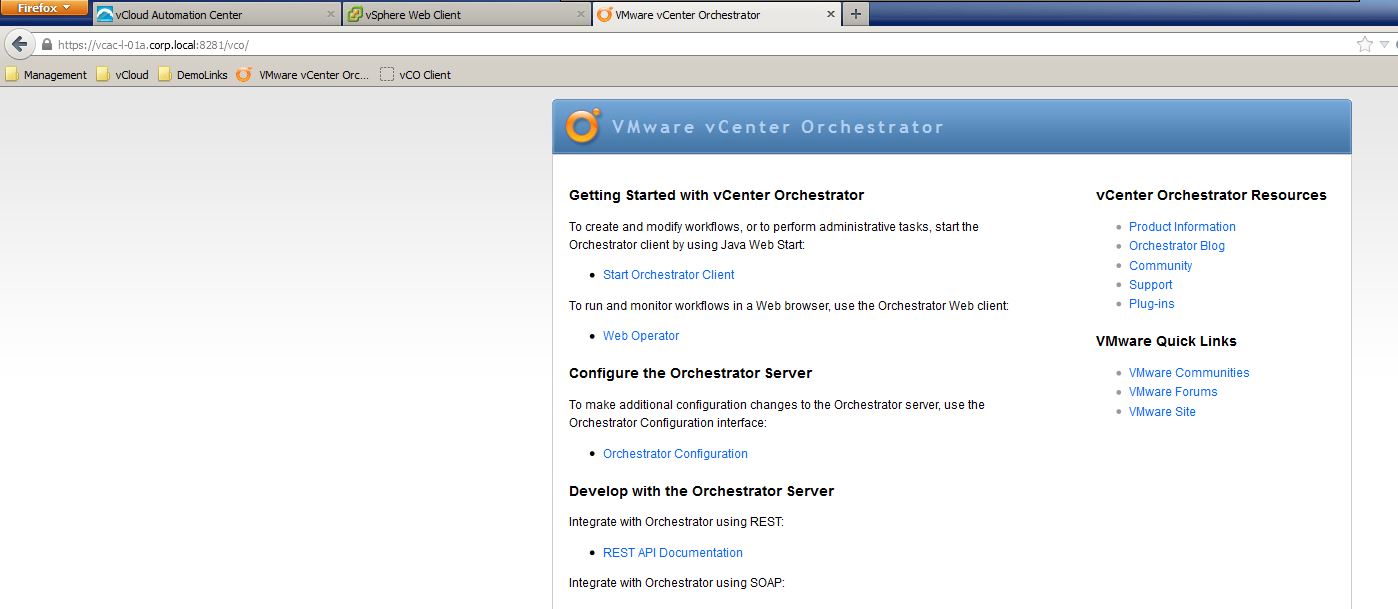
Task: Open the VMware vCenter Orc... bookmark
Action: tap(303, 75)
